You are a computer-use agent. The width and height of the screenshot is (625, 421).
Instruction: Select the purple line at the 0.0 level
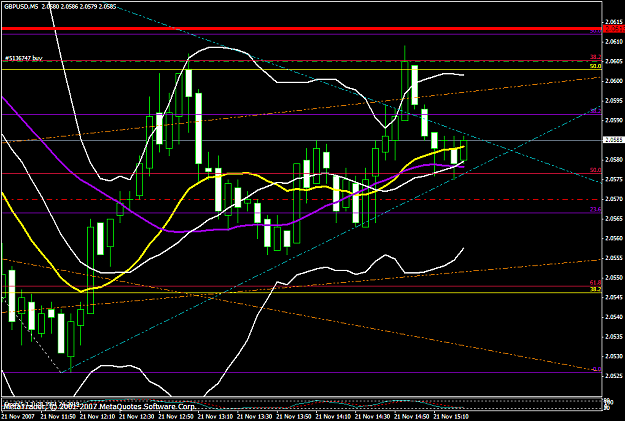click(x=301, y=373)
